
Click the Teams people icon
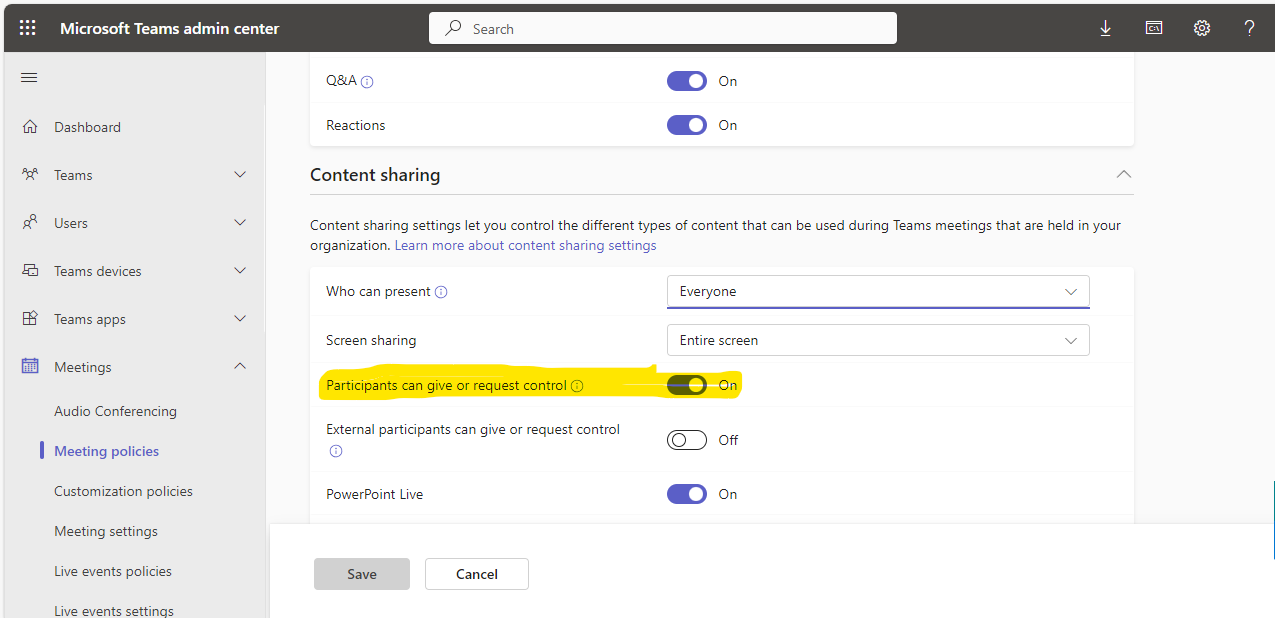30,175
